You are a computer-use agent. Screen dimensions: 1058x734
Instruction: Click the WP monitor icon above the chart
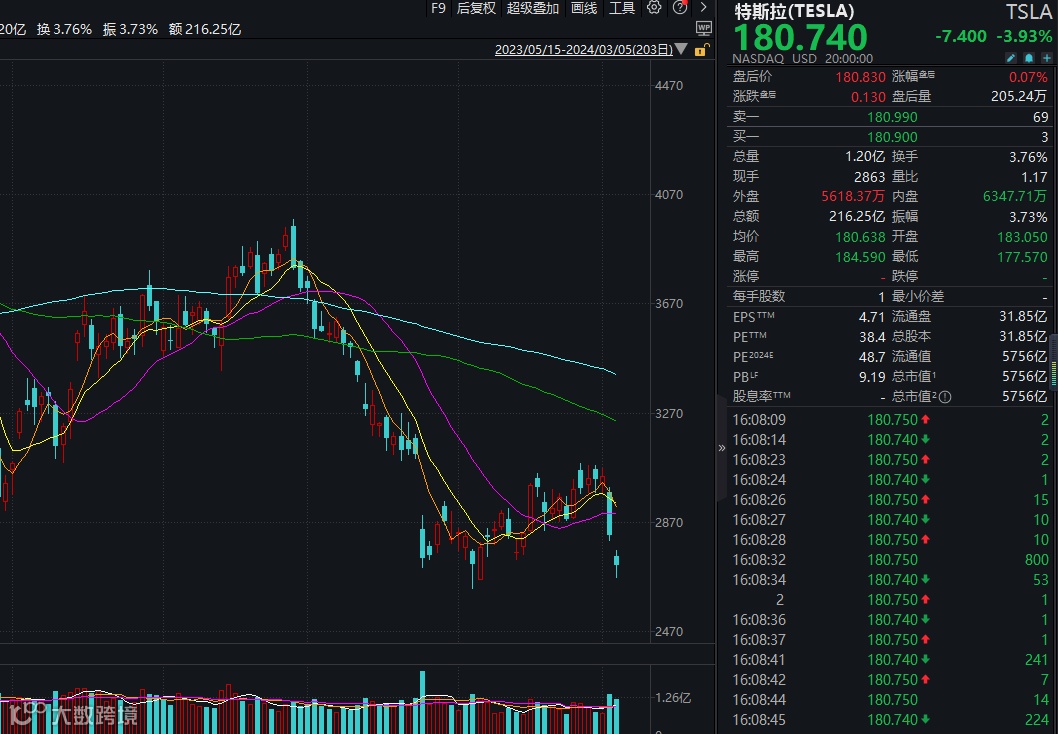tap(704, 28)
